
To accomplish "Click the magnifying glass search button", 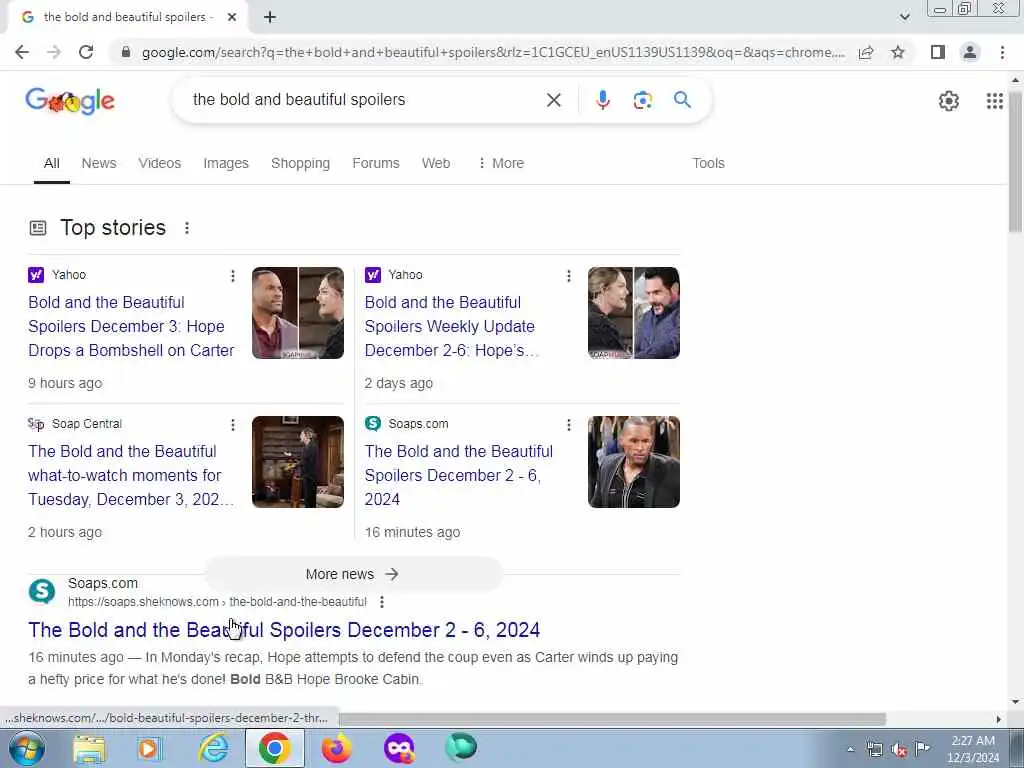I will [x=682, y=100].
